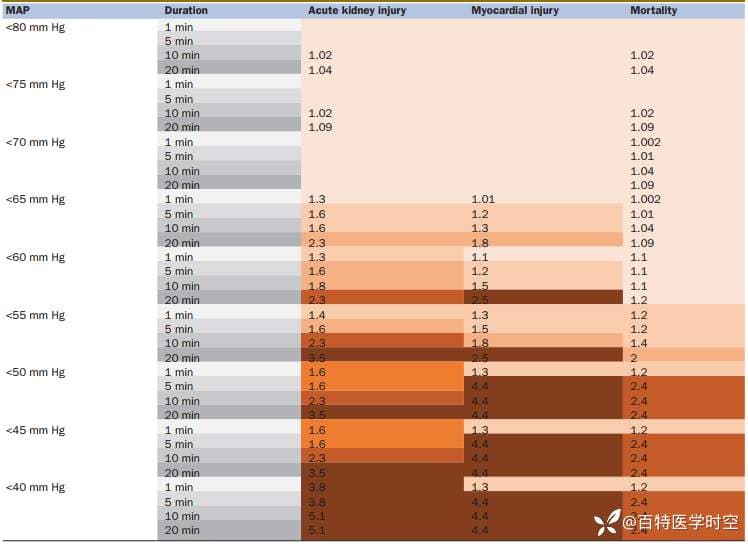Select the <40 mm Hg row label
The width and height of the screenshot is (748, 547).
coord(35,488)
